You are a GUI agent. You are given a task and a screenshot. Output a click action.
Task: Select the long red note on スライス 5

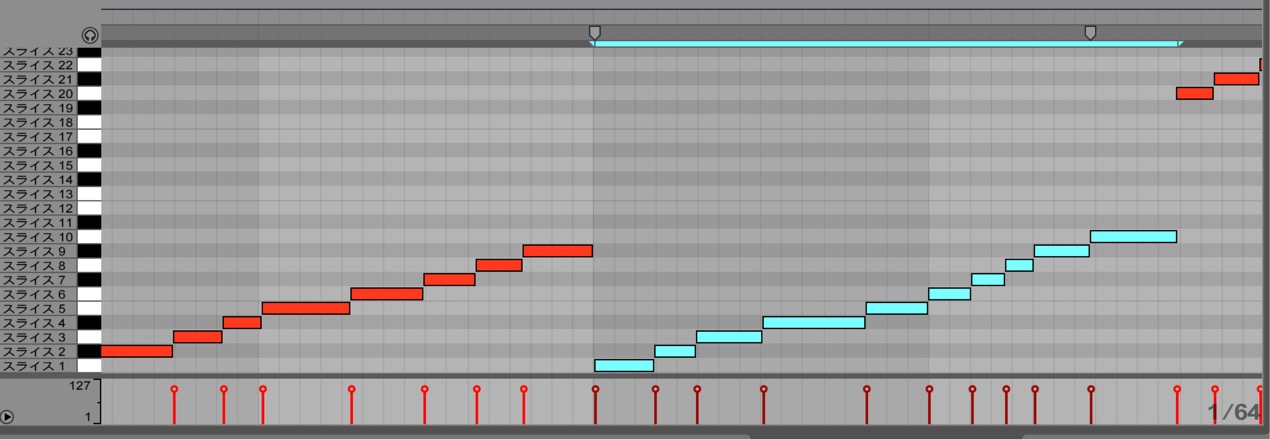[x=306, y=308]
